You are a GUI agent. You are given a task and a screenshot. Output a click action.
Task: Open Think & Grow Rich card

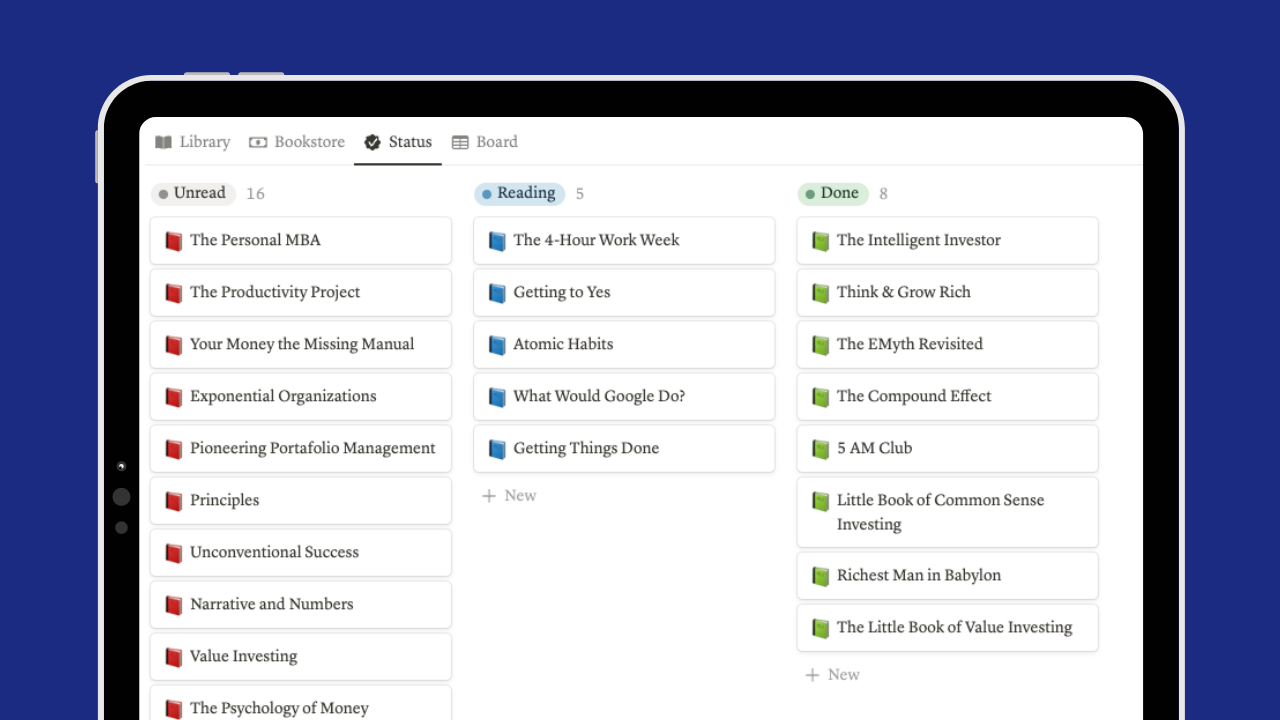[948, 293]
